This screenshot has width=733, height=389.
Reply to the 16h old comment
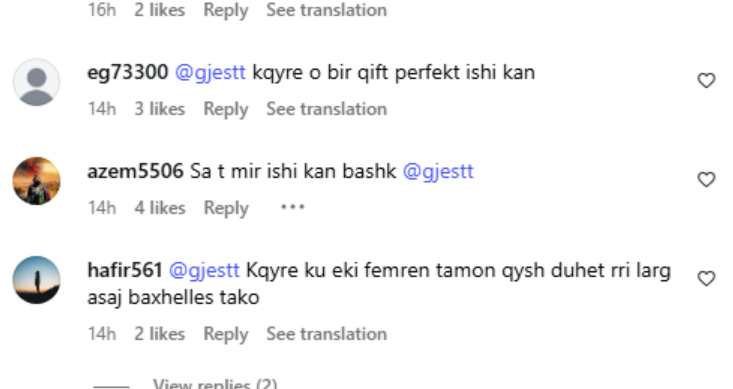pos(226,10)
